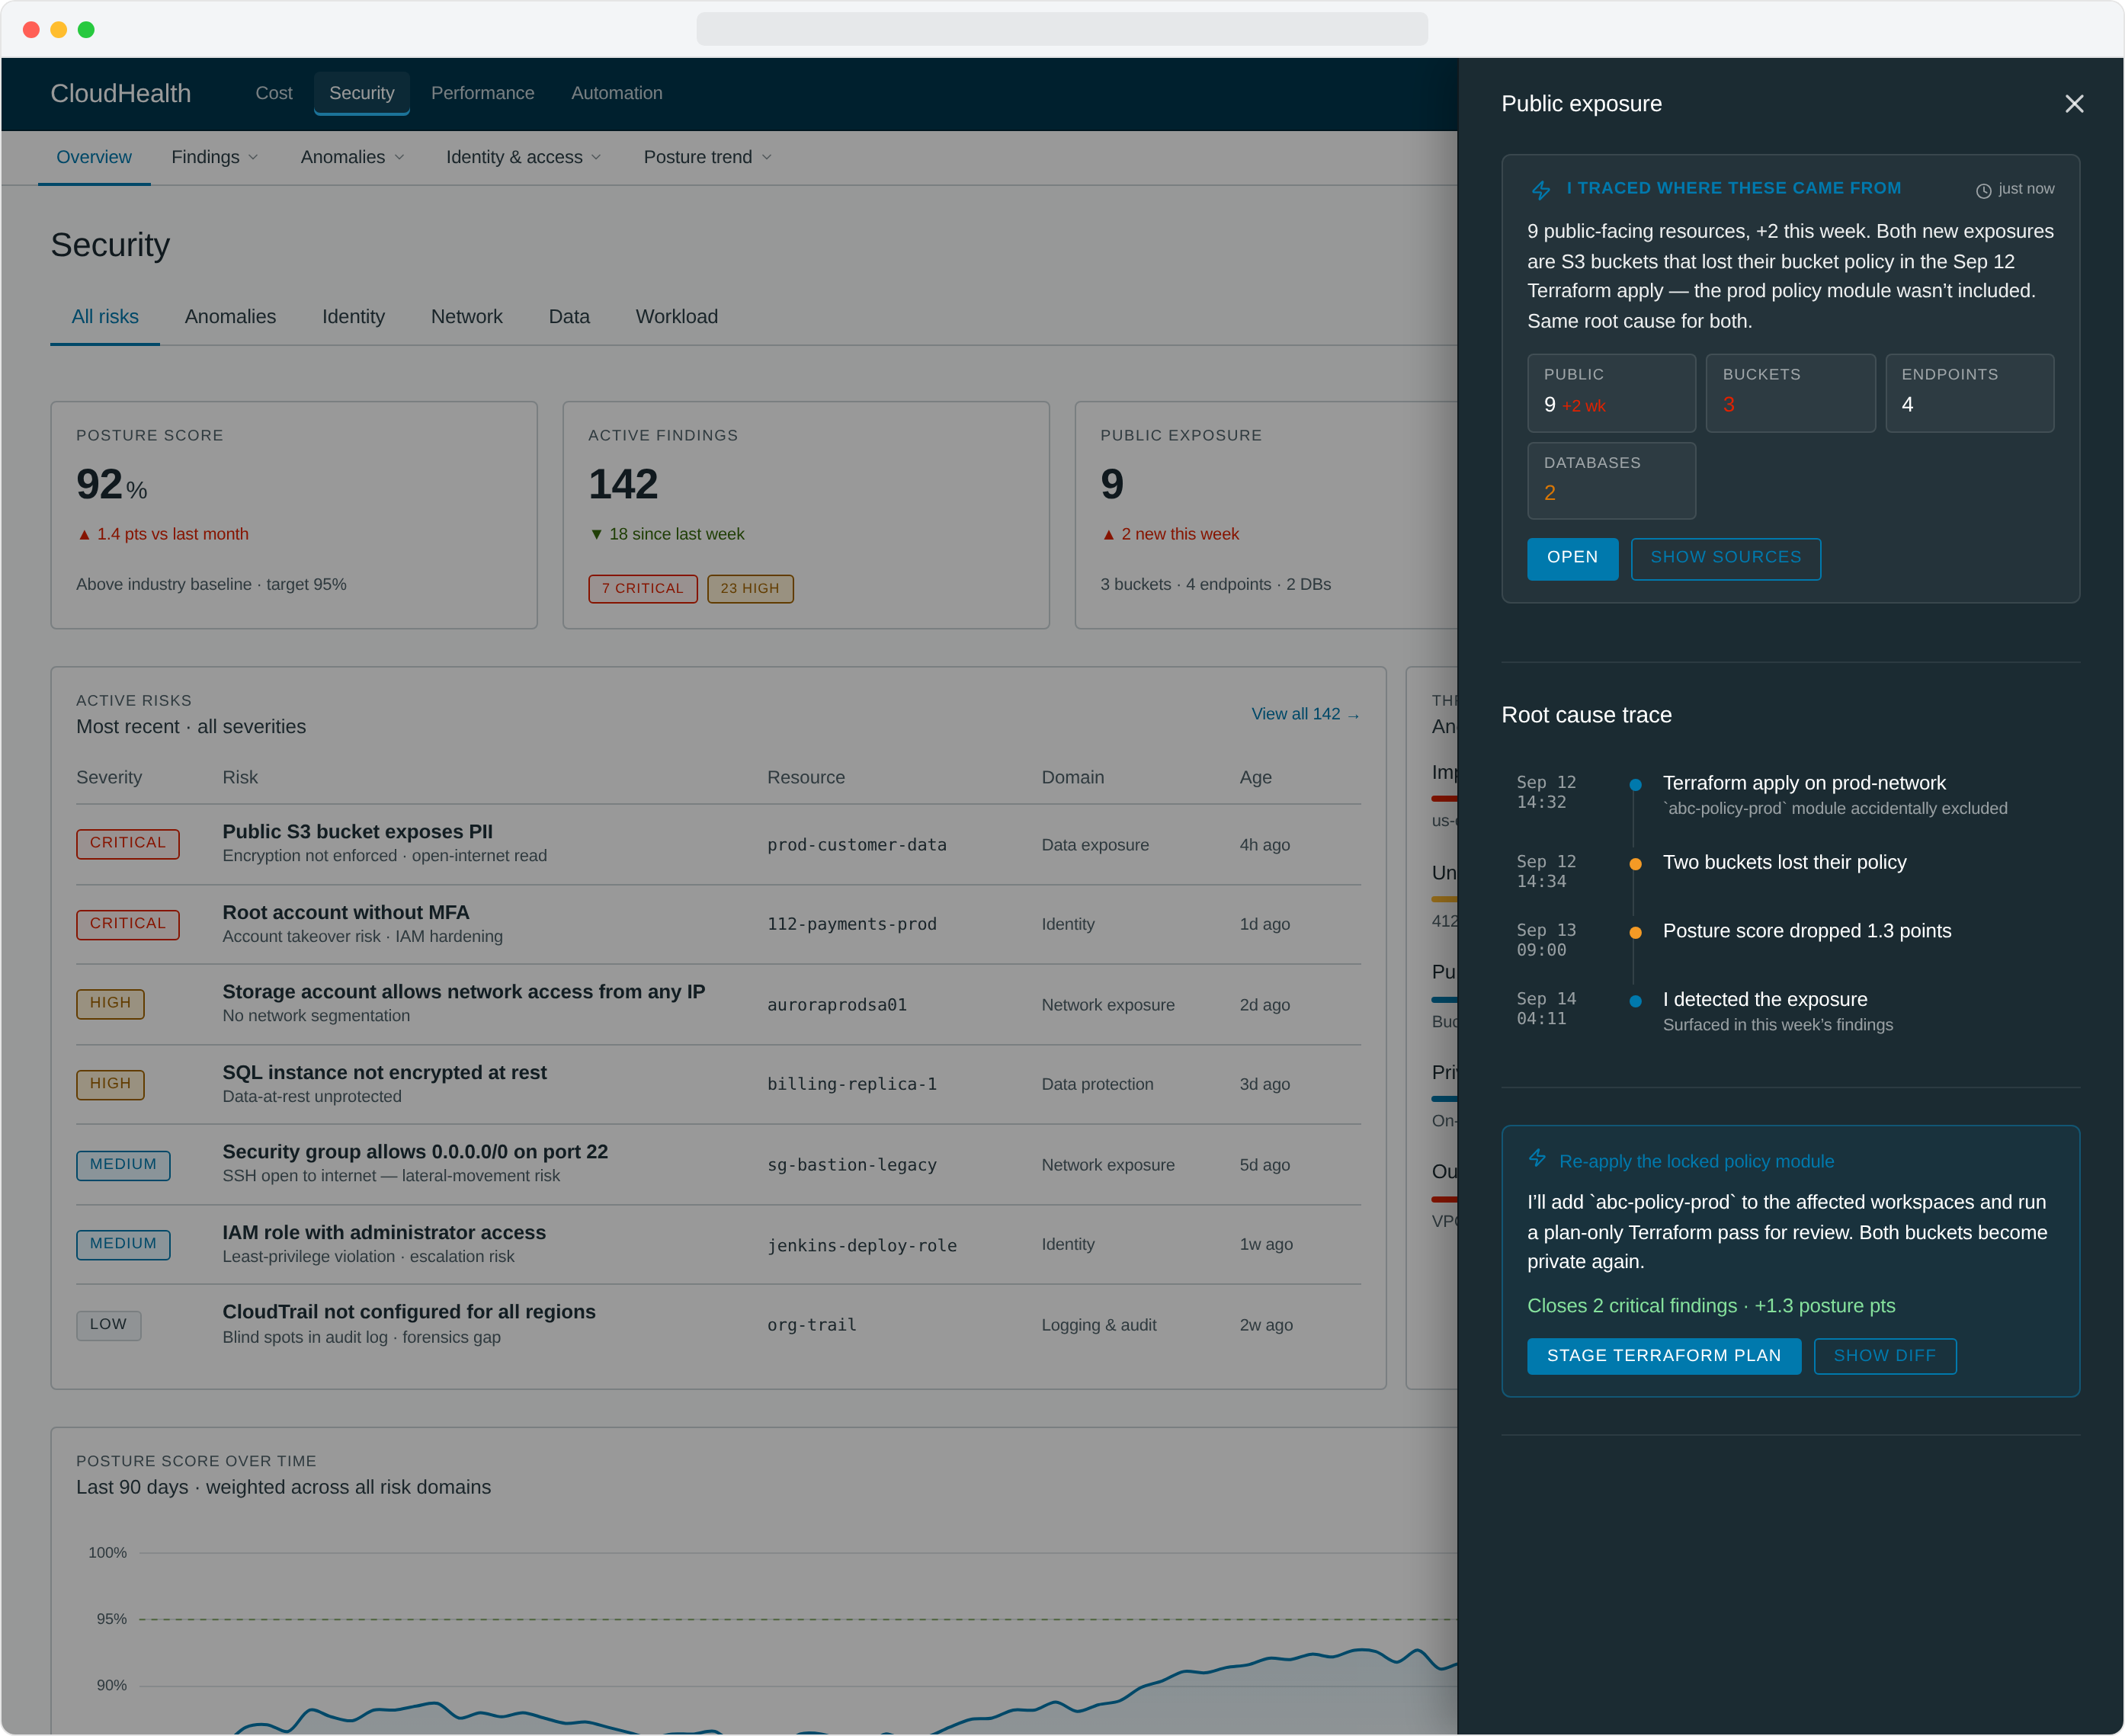
Task: Open the Automation section
Action: [616, 93]
